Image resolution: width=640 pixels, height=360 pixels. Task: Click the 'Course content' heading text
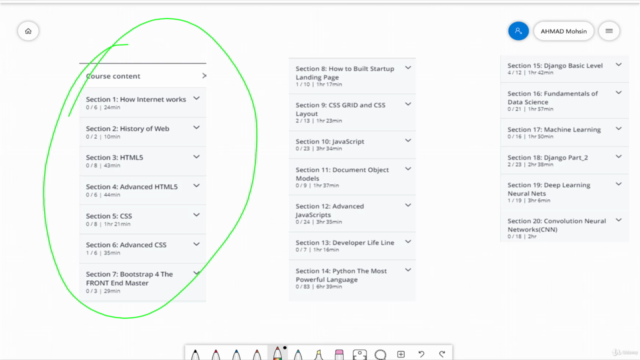point(113,76)
